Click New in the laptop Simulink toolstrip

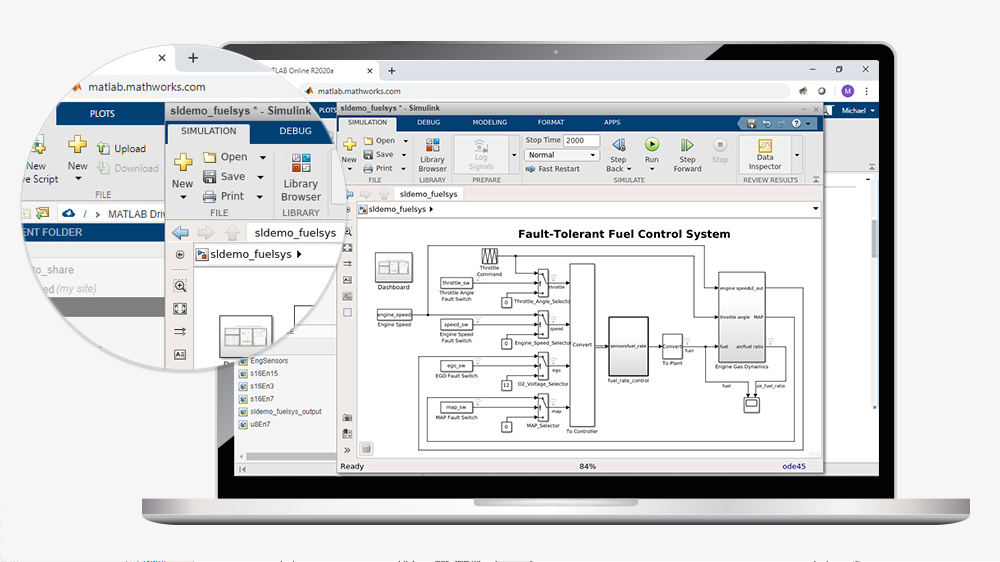(x=349, y=151)
